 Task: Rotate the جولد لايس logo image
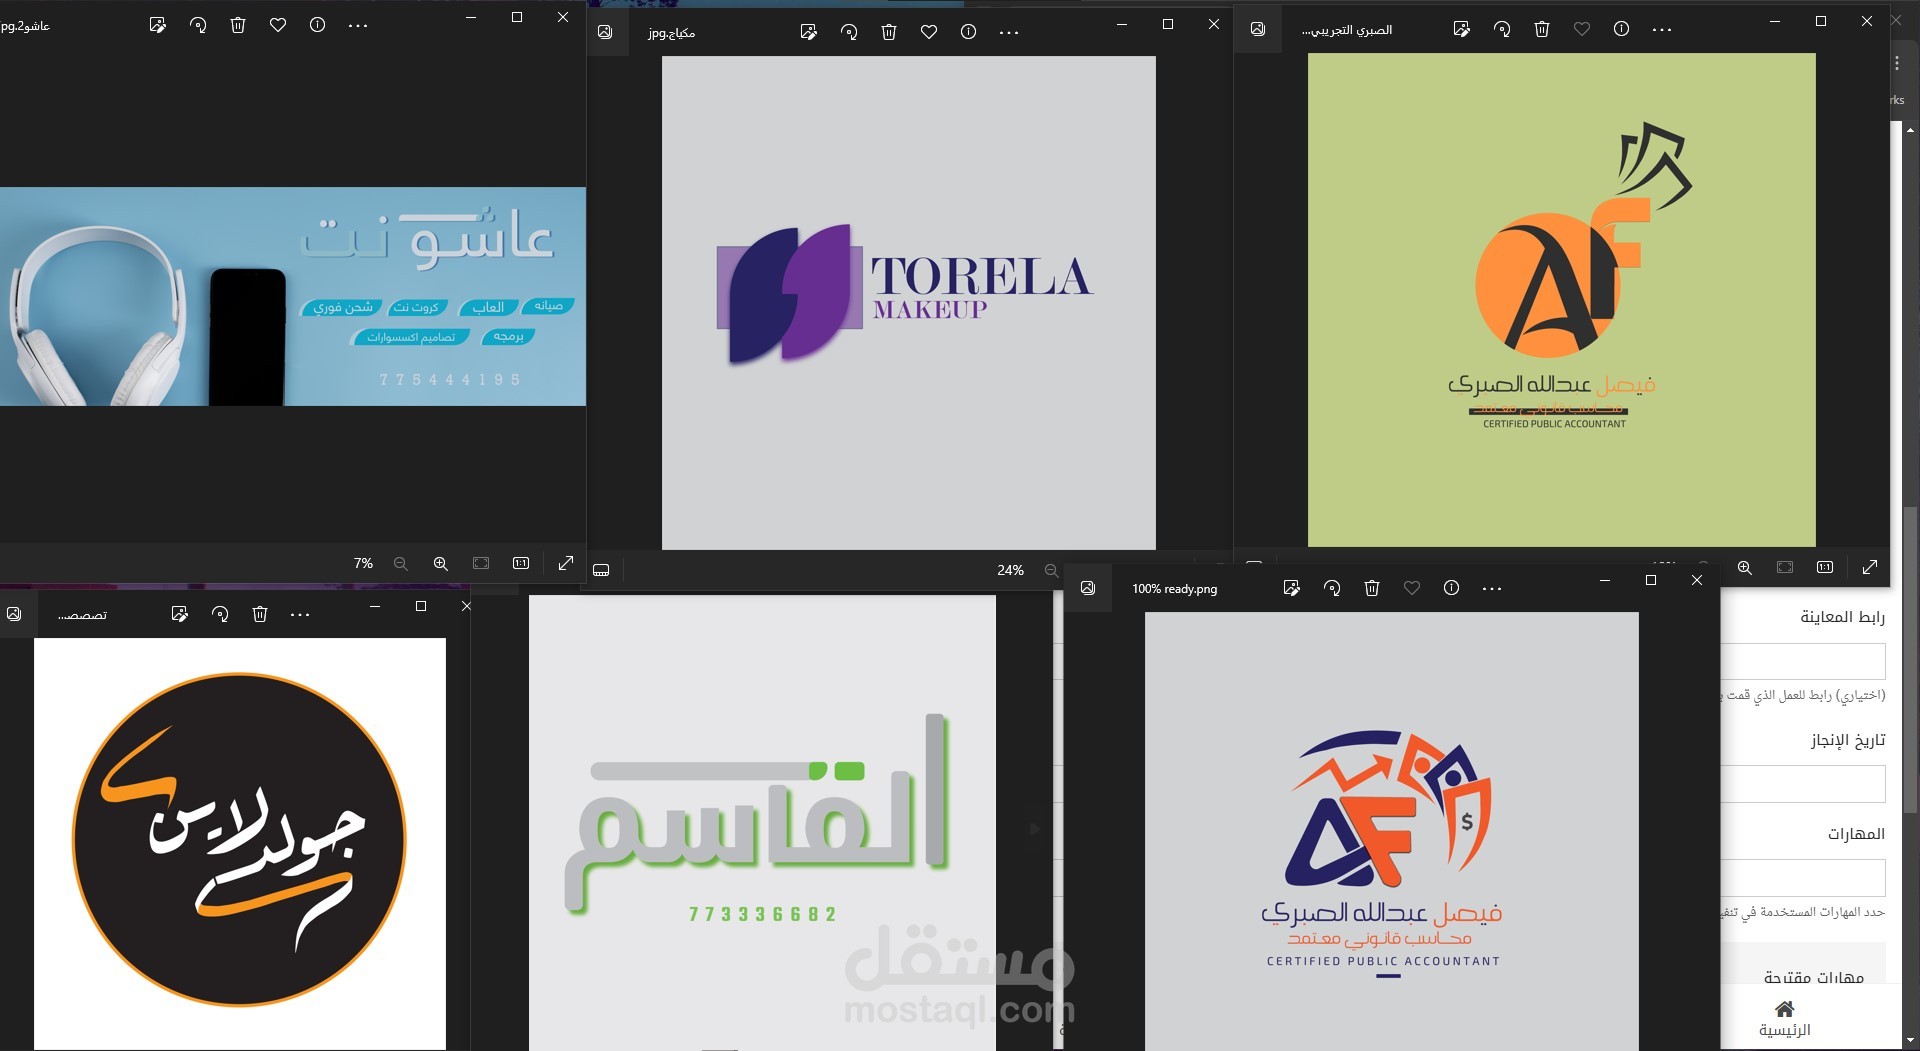(220, 614)
